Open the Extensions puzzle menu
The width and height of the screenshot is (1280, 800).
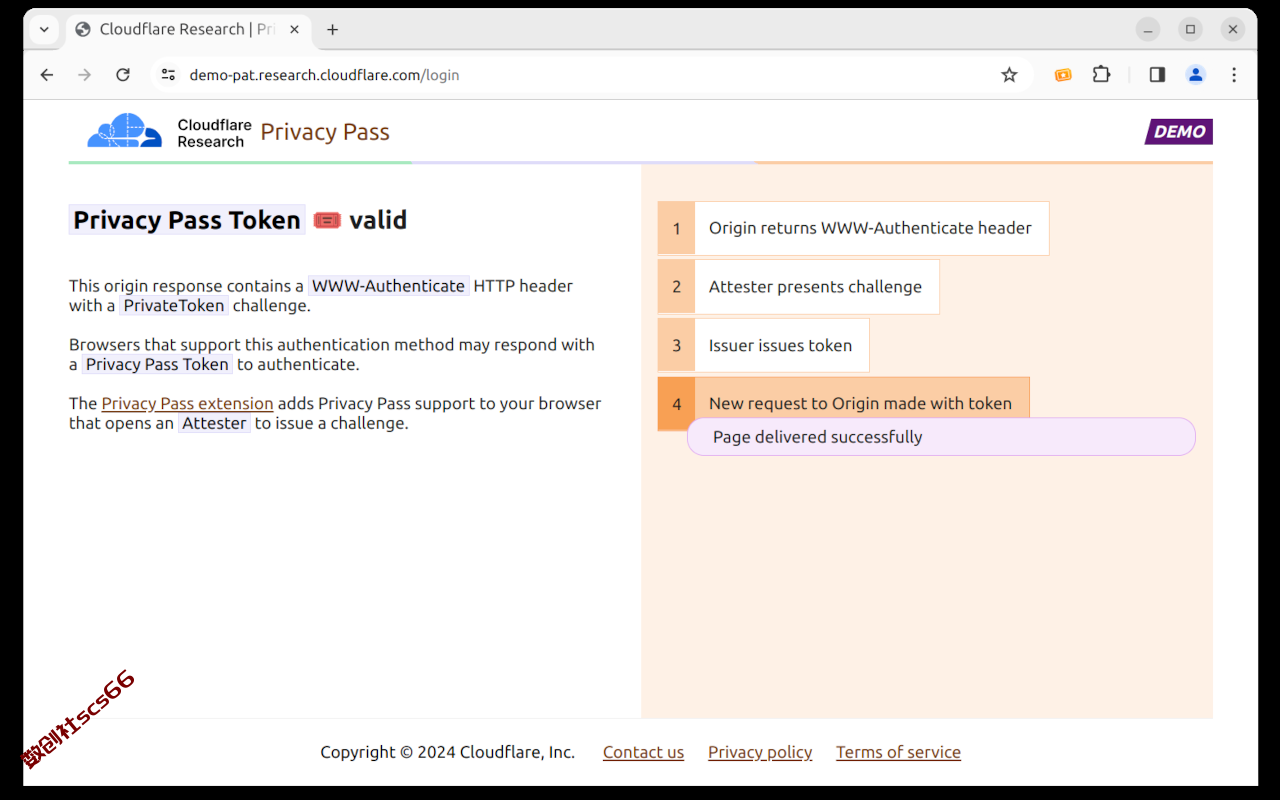coord(1101,75)
